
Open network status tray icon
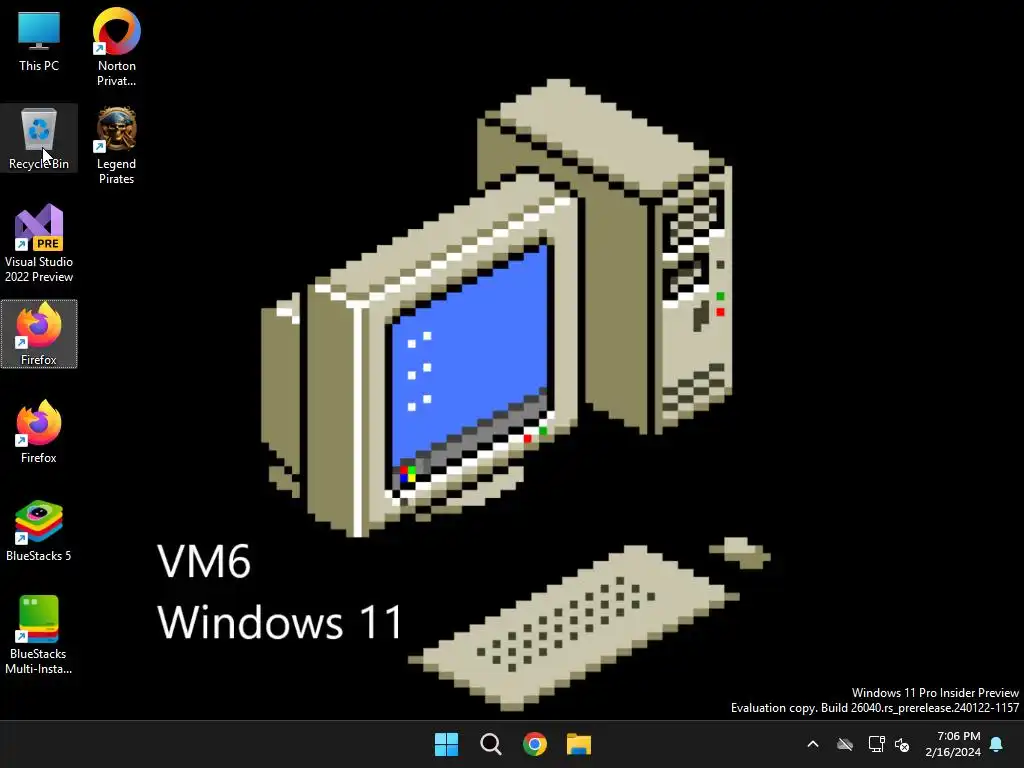(876, 744)
